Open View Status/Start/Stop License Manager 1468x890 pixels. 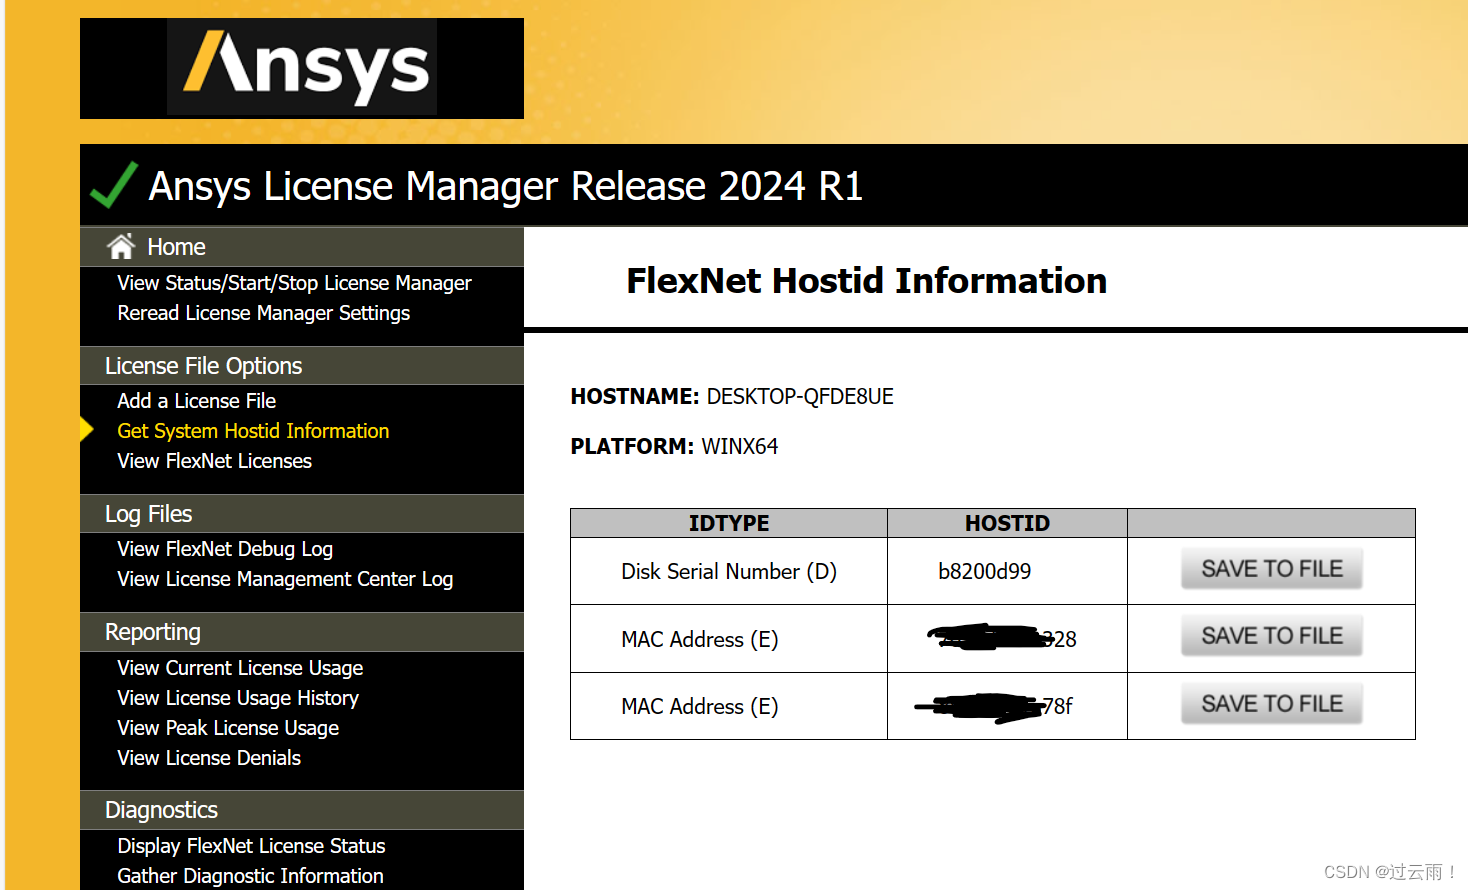pyautogui.click(x=294, y=283)
